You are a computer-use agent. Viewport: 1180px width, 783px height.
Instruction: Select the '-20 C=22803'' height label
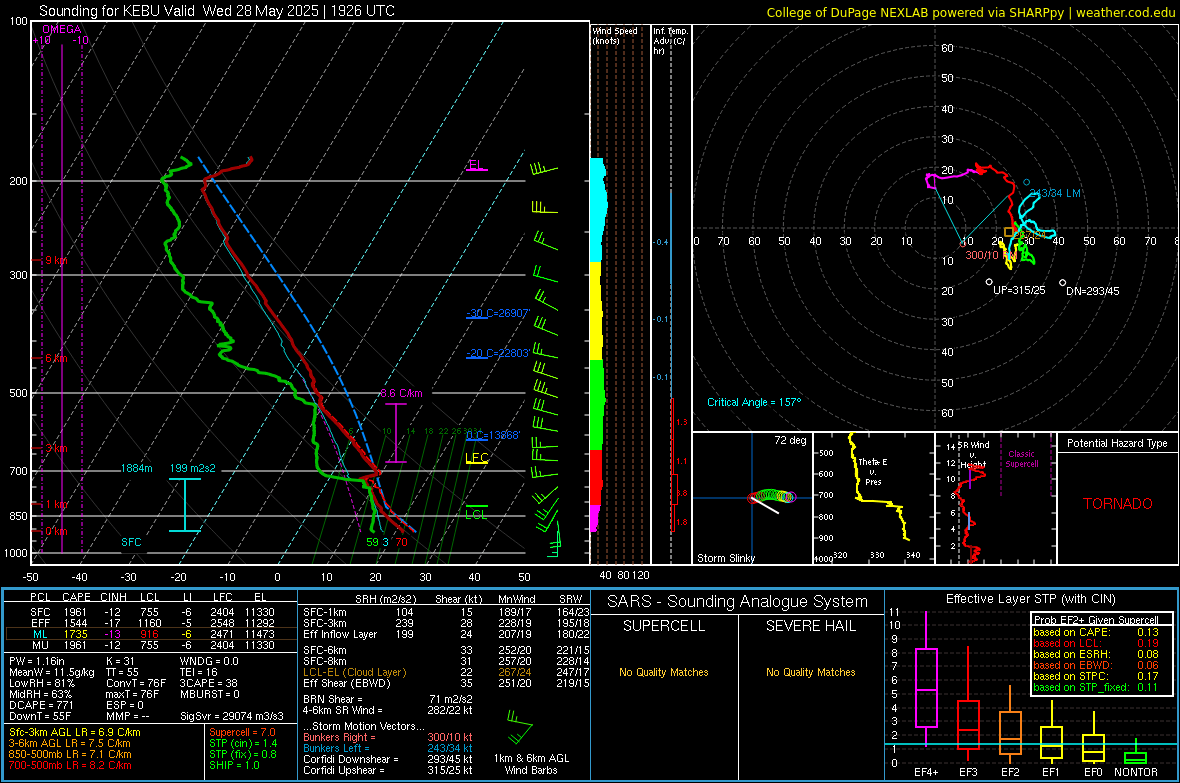[x=498, y=353]
